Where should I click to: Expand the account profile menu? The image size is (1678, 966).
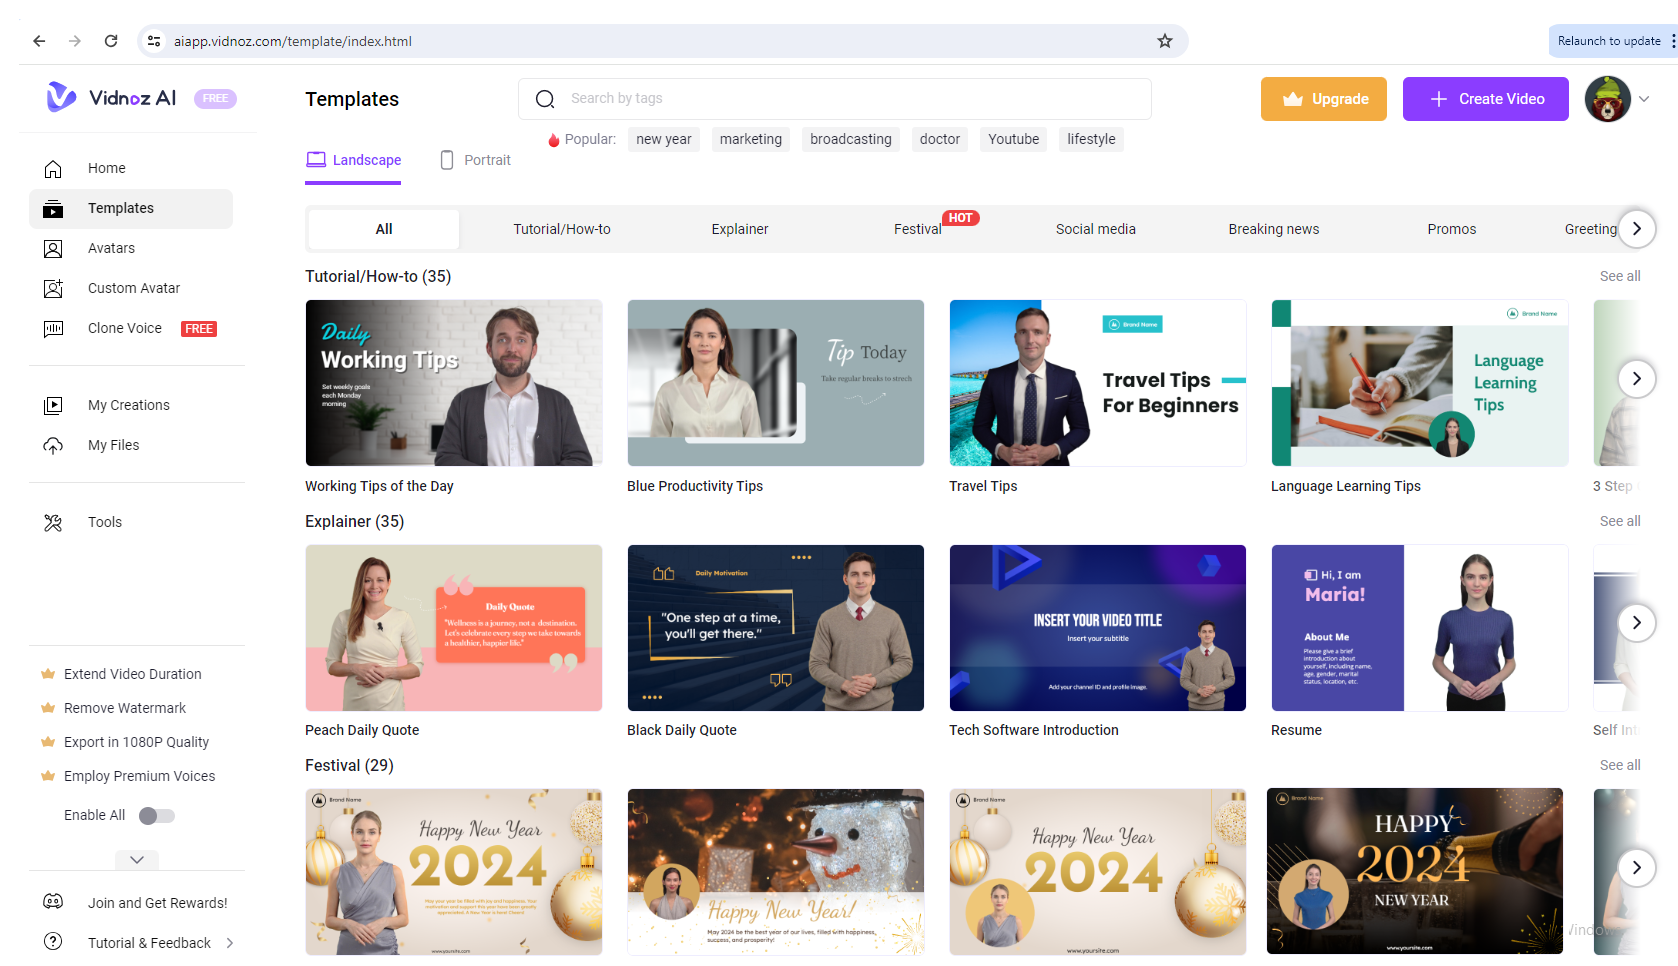[x=1643, y=99]
